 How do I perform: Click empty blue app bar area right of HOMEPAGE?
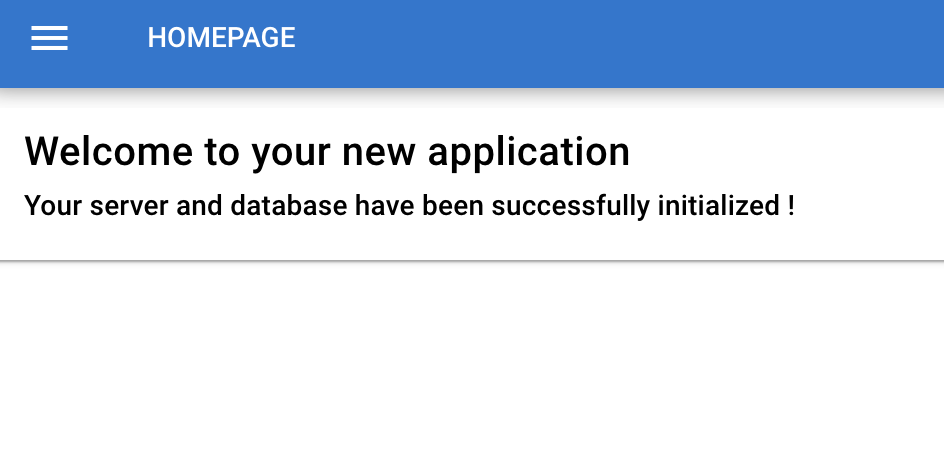620,43
